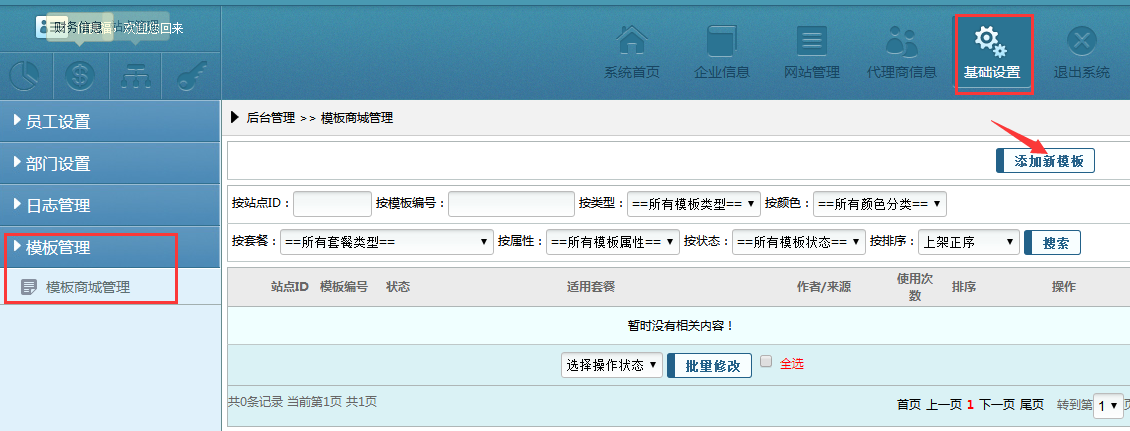Toggle the 全选 select-all checkbox

[766, 362]
